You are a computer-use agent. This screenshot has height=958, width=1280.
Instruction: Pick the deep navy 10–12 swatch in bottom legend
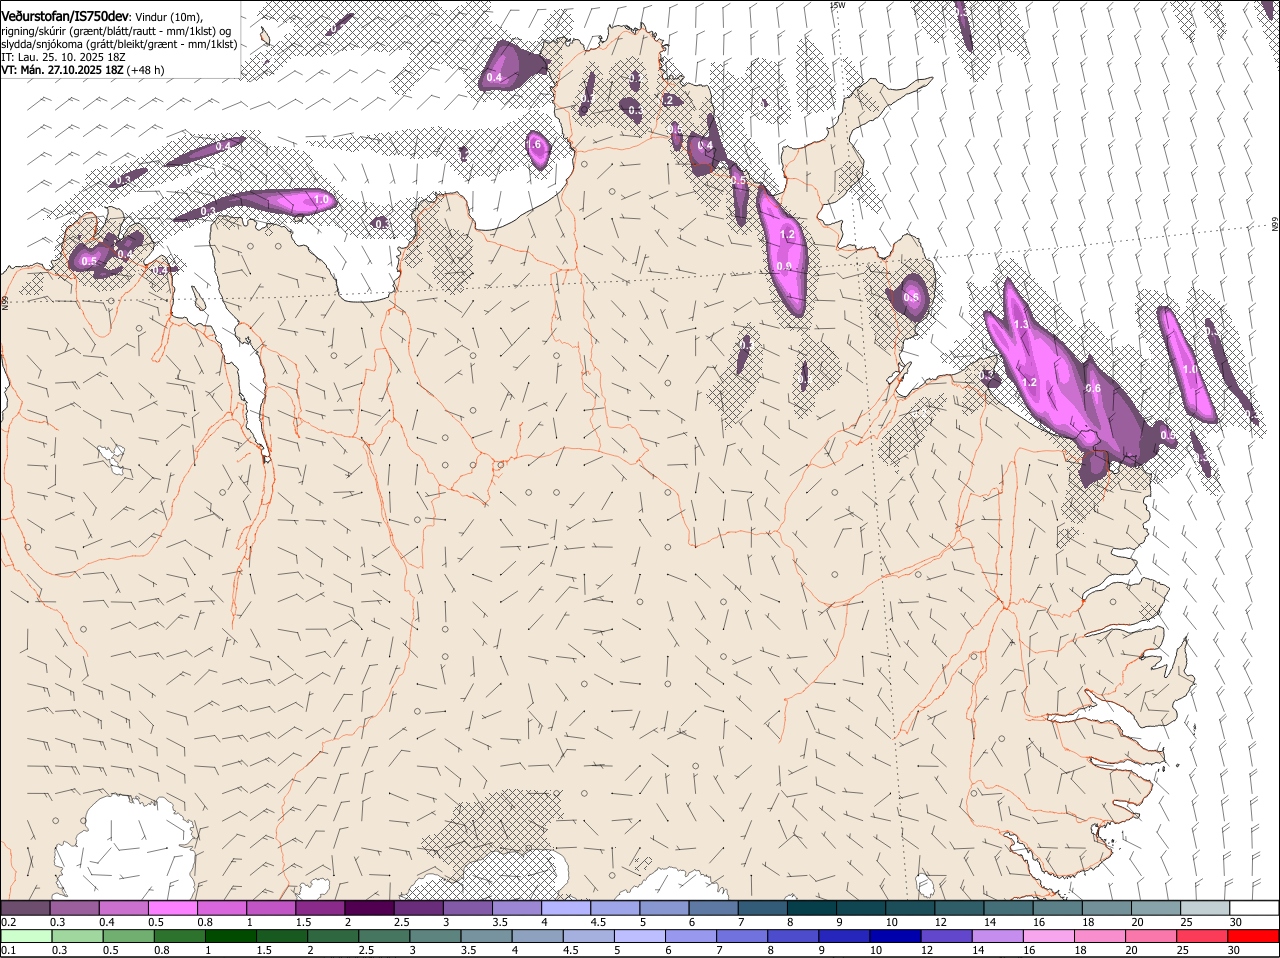tap(897, 937)
